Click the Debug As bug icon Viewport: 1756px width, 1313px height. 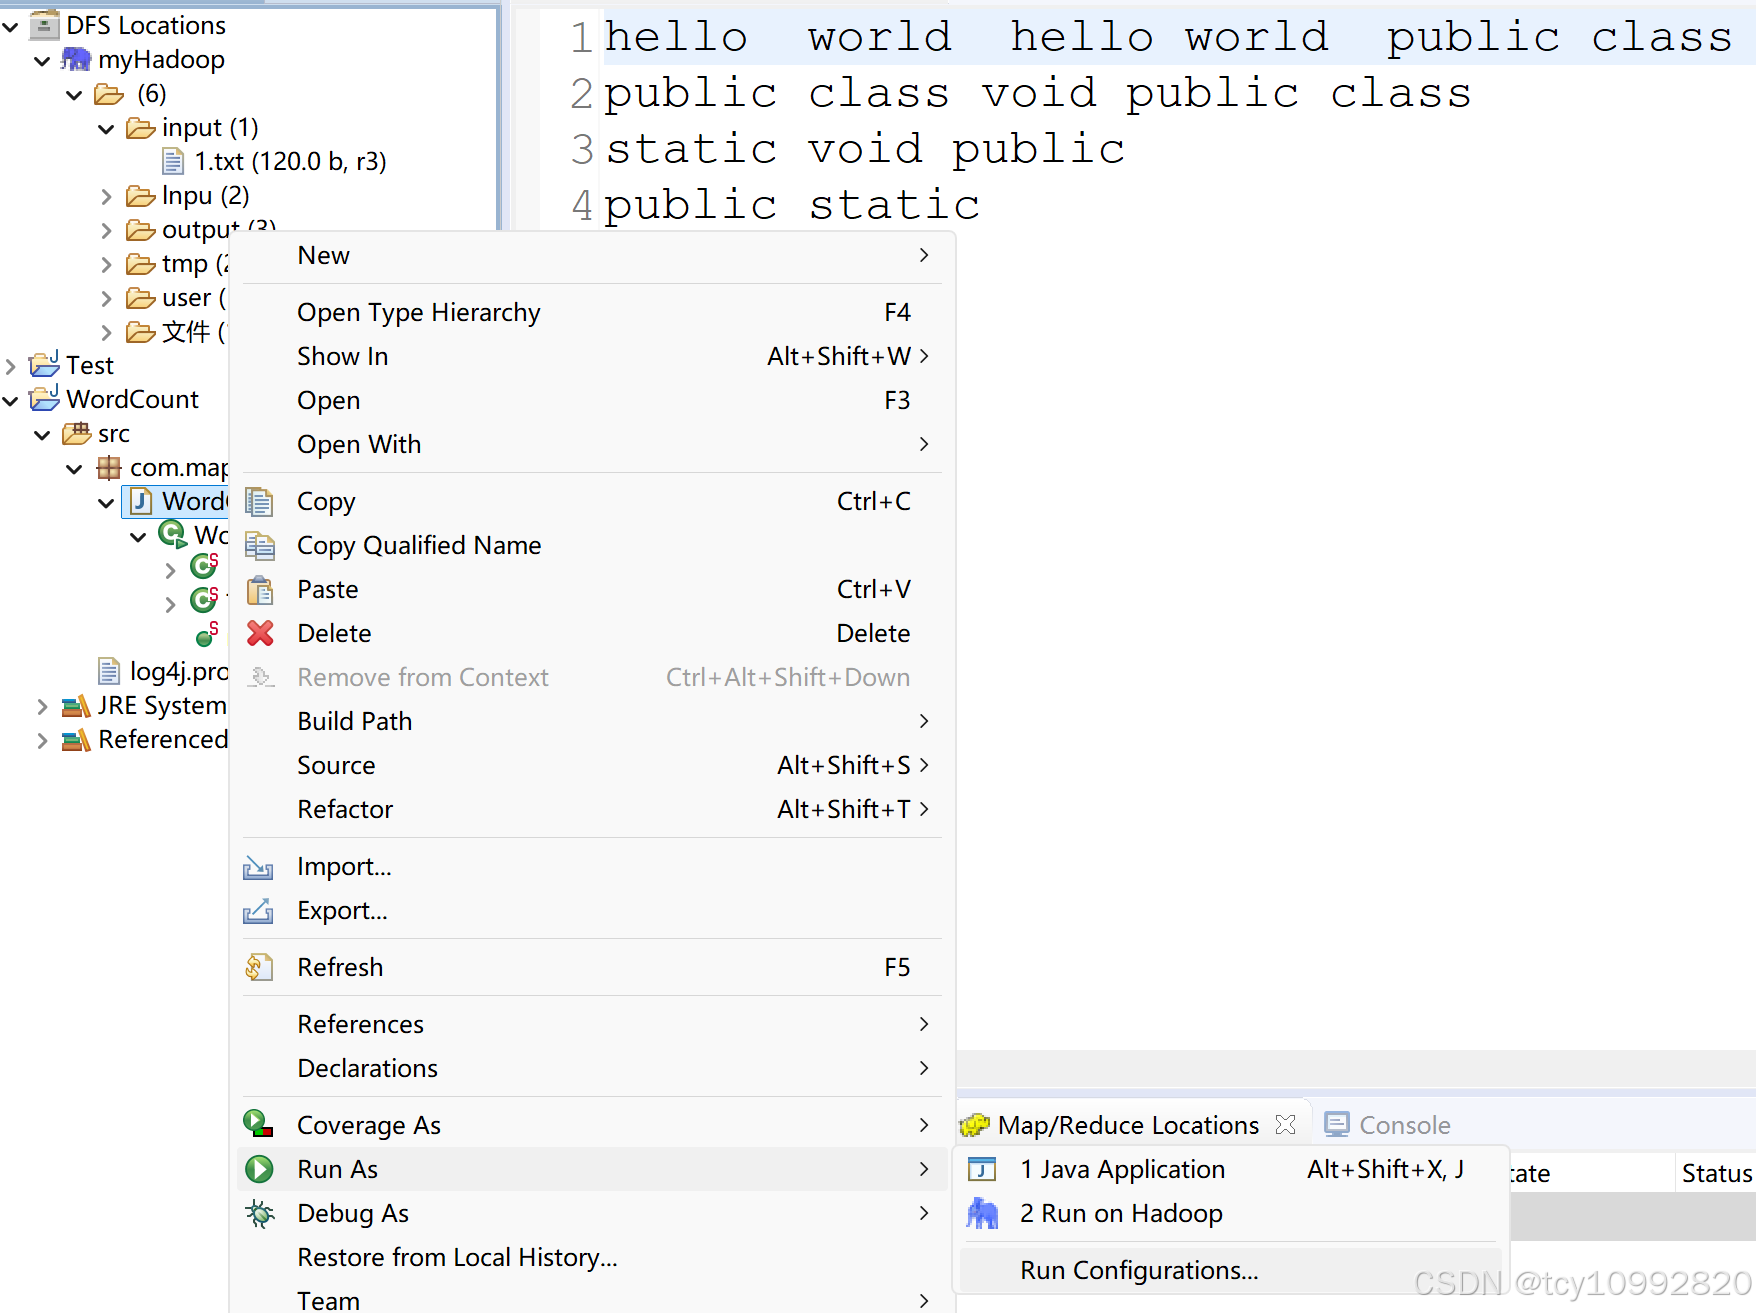[x=260, y=1213]
